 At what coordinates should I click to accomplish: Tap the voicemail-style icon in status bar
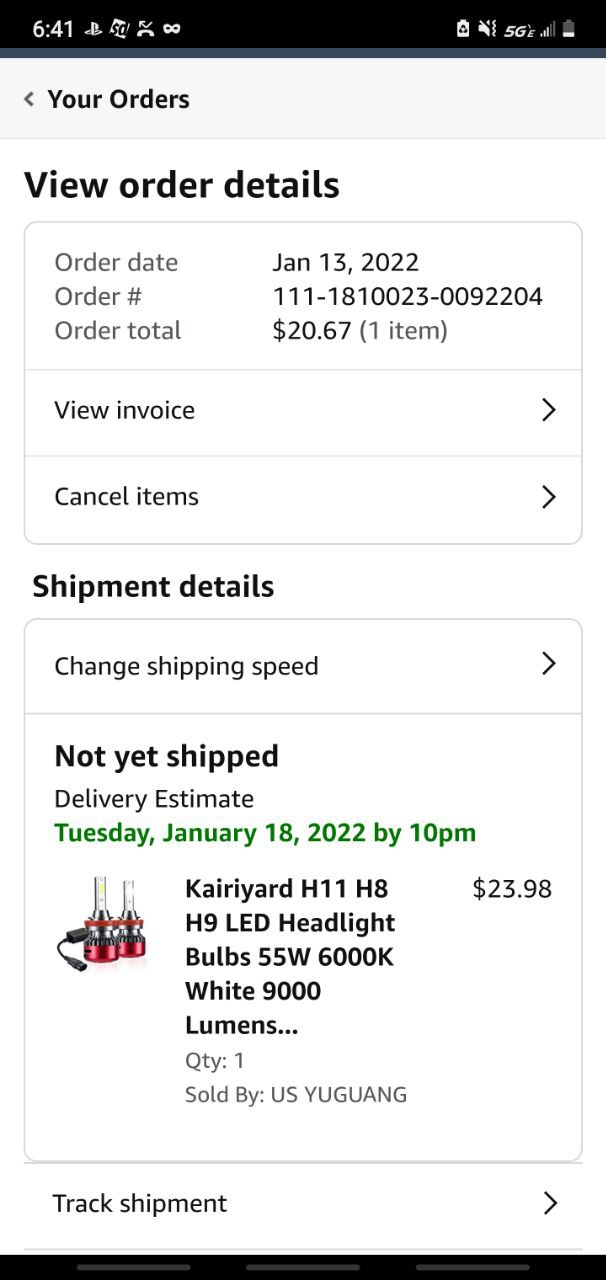172,29
